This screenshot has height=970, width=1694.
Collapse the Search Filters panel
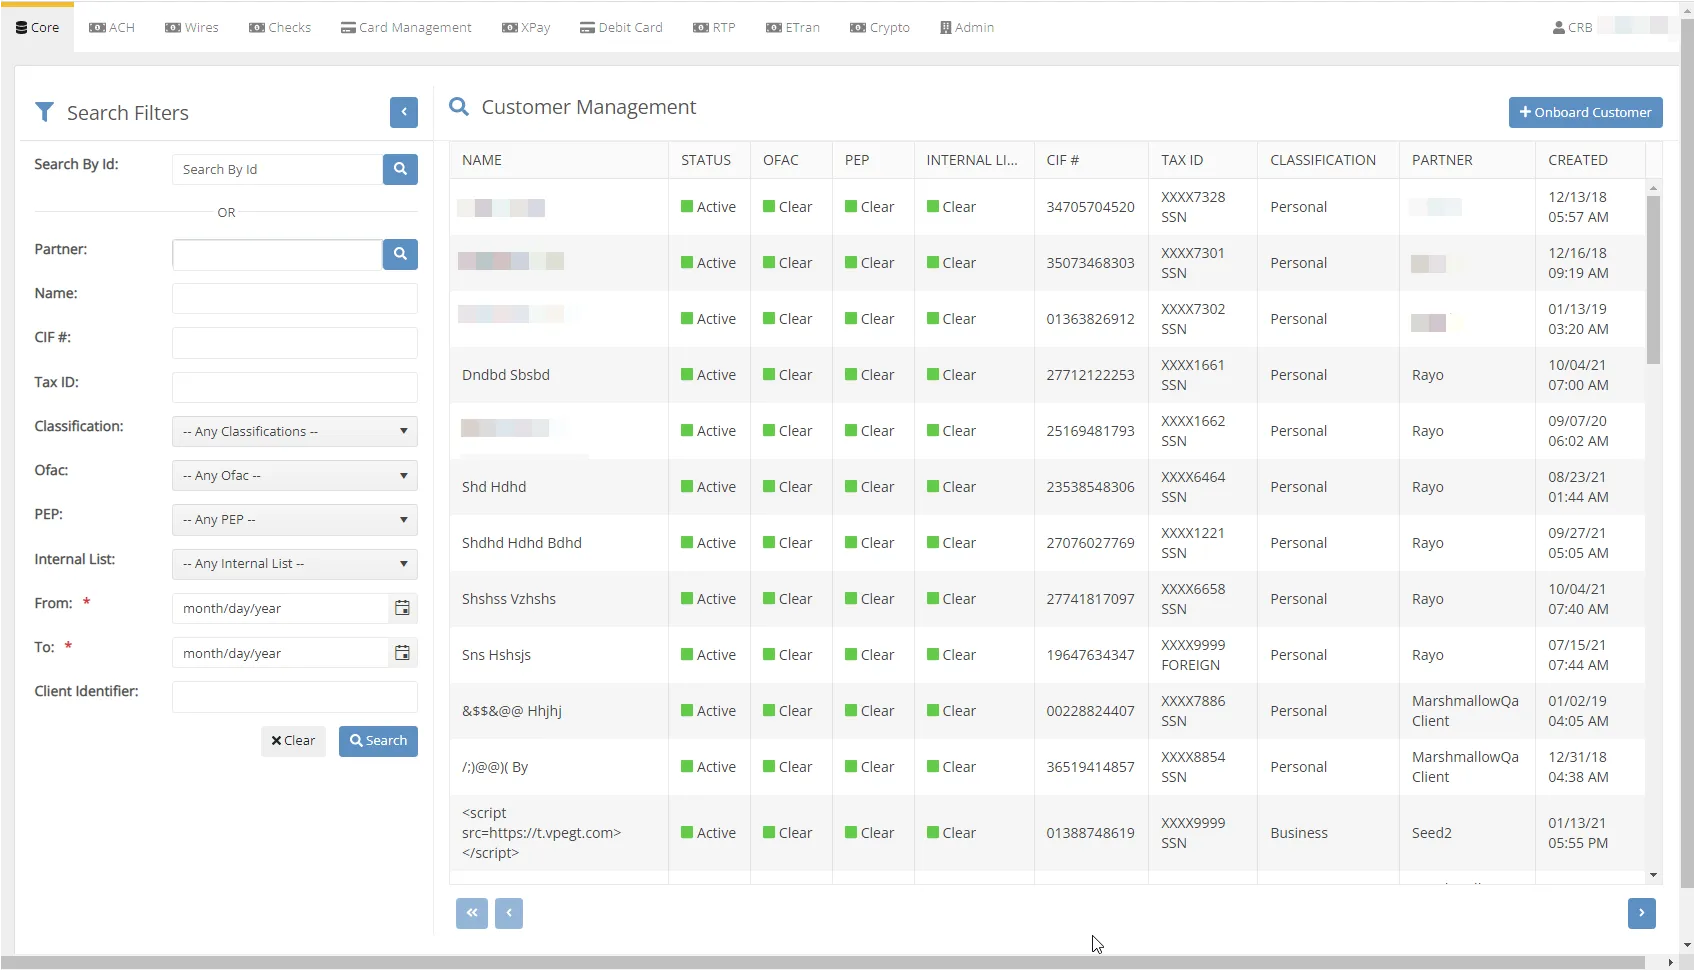click(x=403, y=112)
